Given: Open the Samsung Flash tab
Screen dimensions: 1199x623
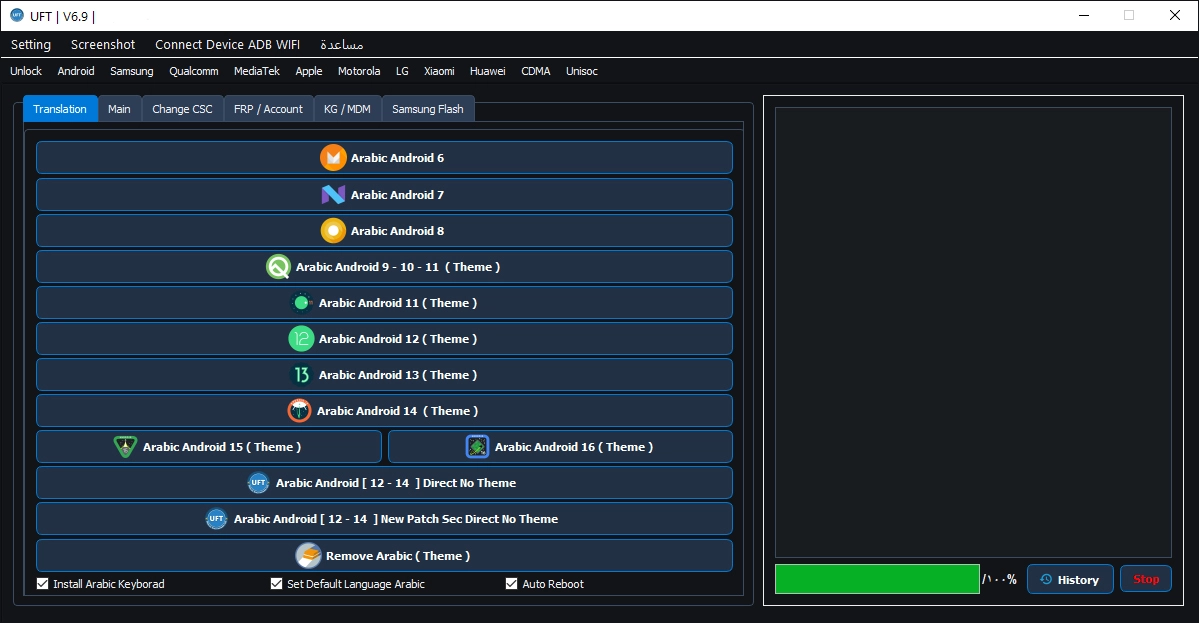Looking at the screenshot, I should [x=427, y=109].
